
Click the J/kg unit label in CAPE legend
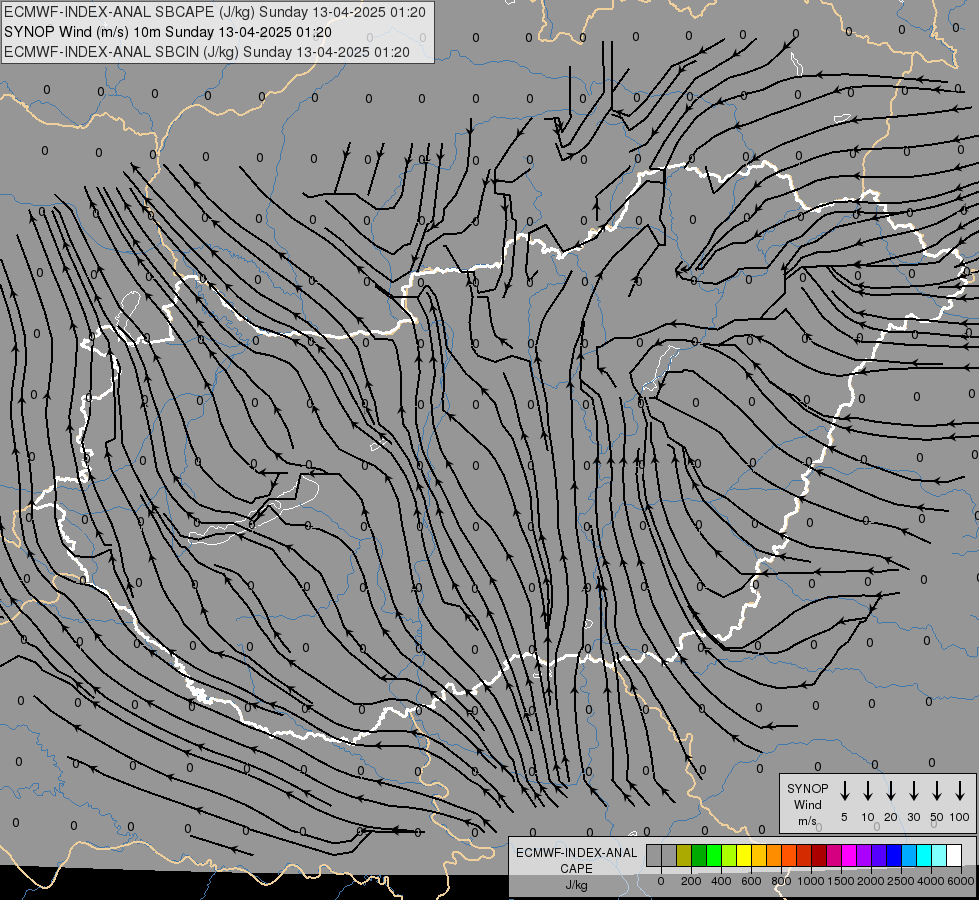[x=576, y=885]
